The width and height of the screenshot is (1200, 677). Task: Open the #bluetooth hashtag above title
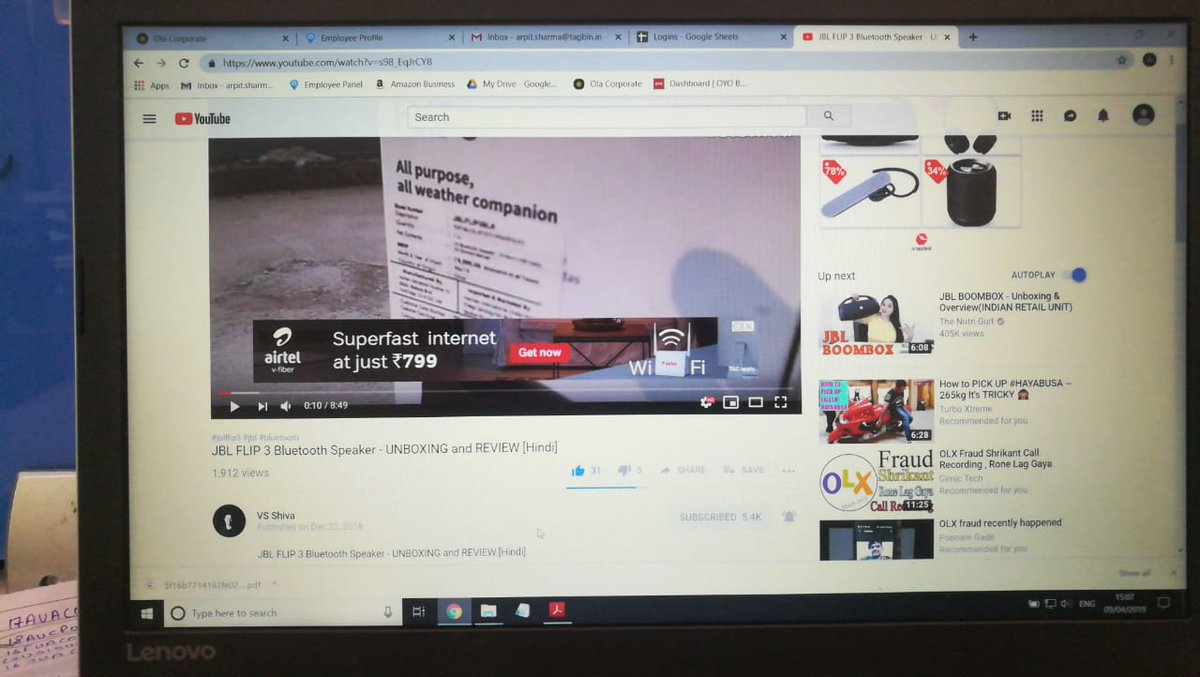[280, 438]
